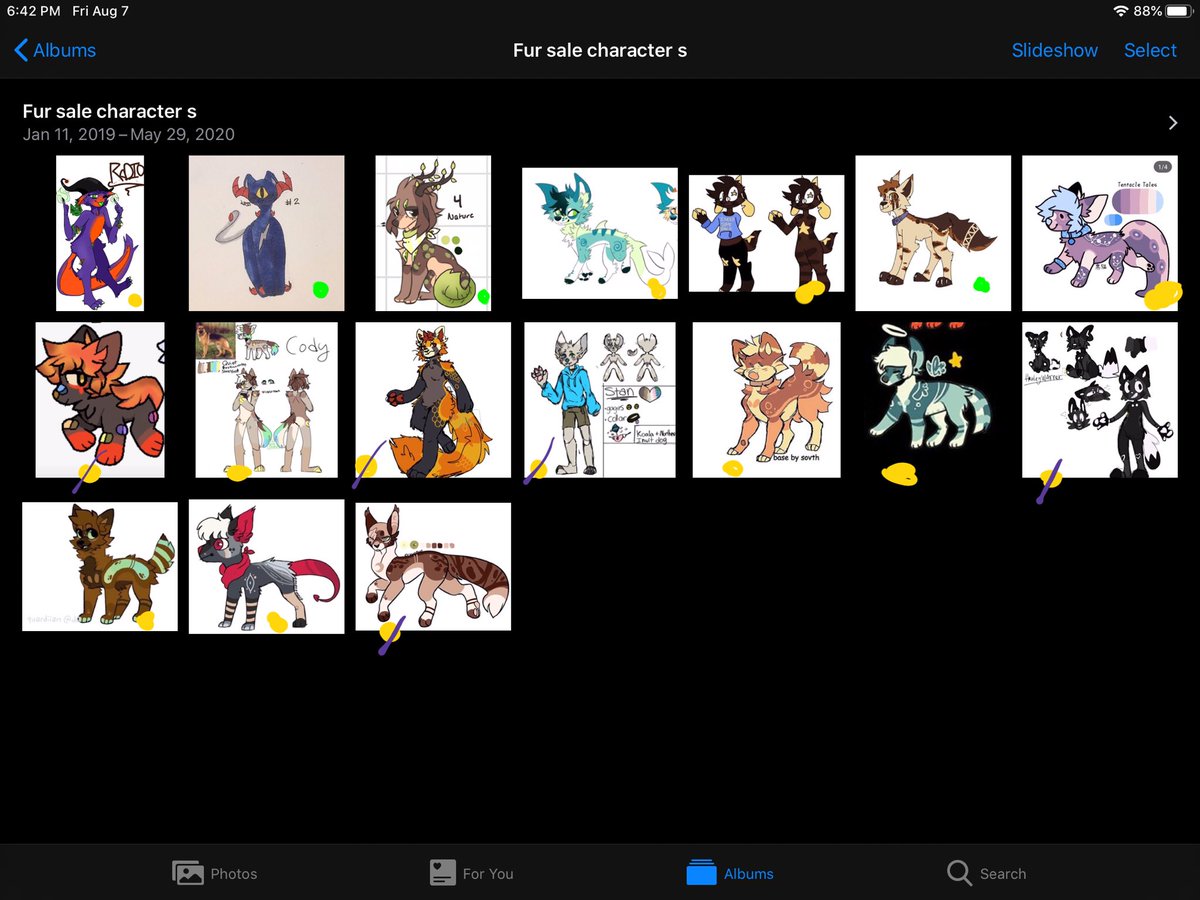Open the blue horned cat #2 thumbnail
Viewport: 1200px width, 900px height.
(x=267, y=233)
